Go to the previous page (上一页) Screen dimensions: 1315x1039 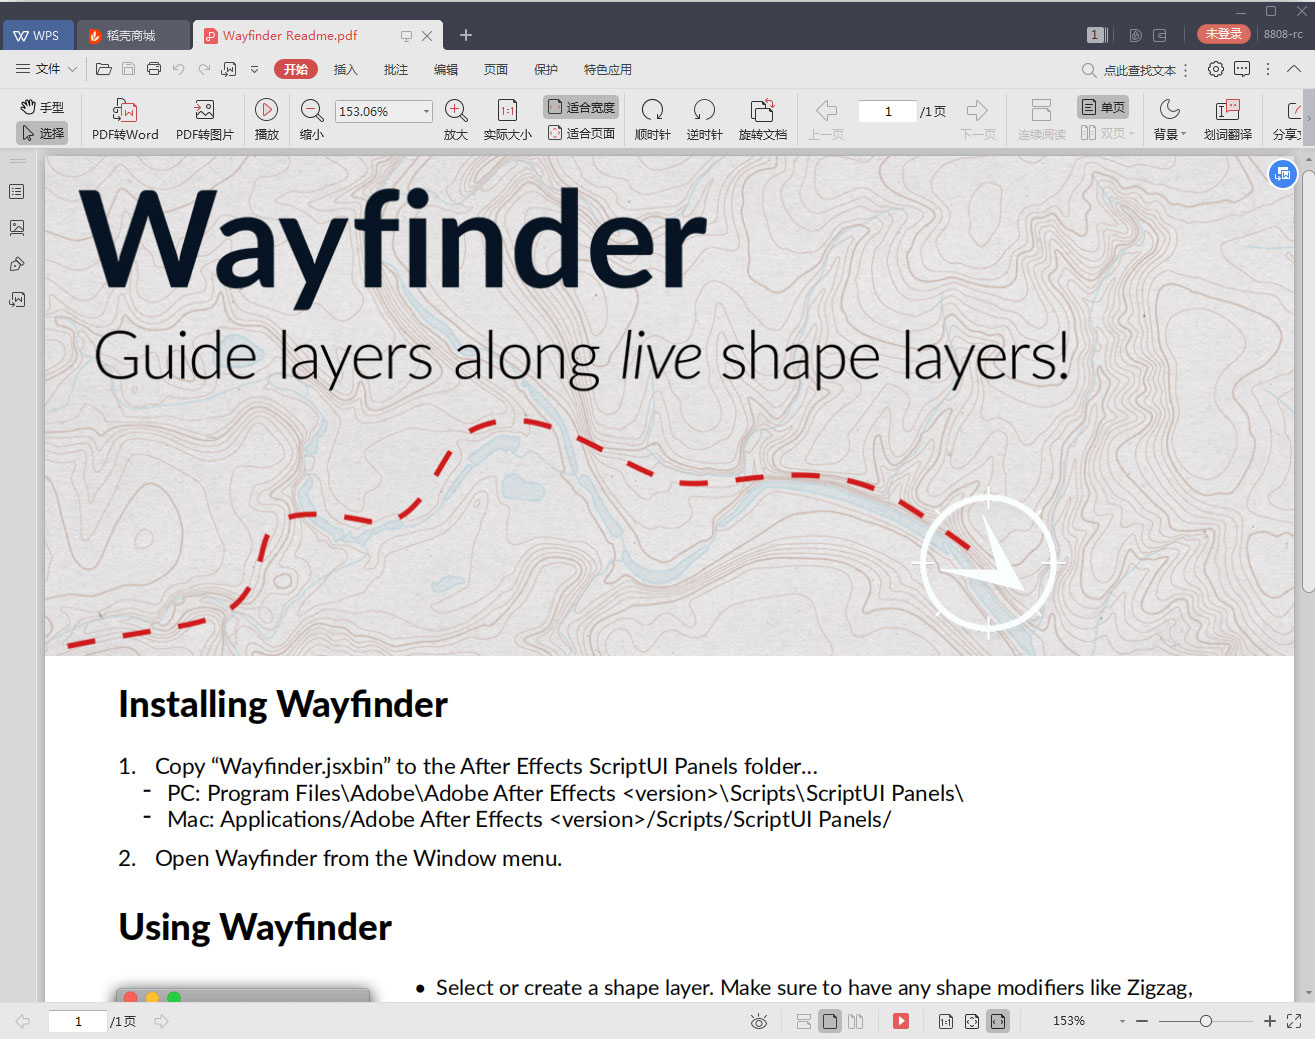(826, 120)
